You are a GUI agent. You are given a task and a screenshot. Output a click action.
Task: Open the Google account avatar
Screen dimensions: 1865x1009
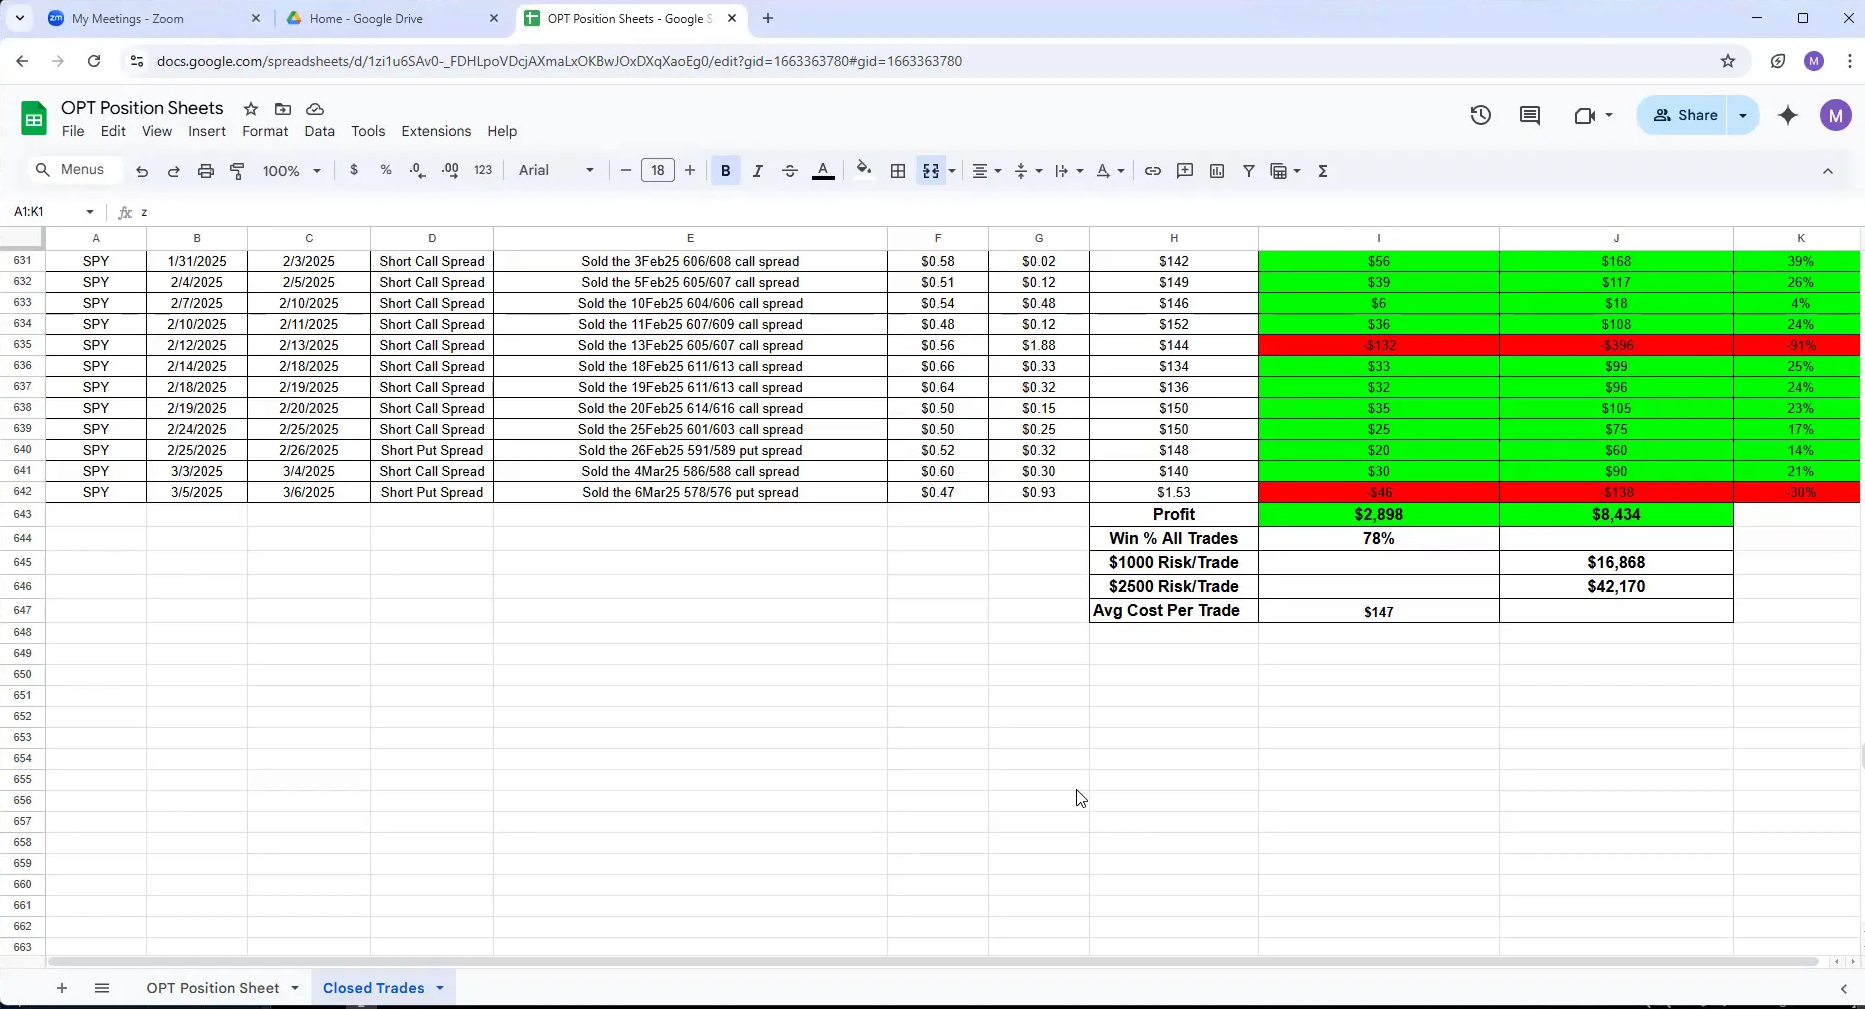(1835, 115)
